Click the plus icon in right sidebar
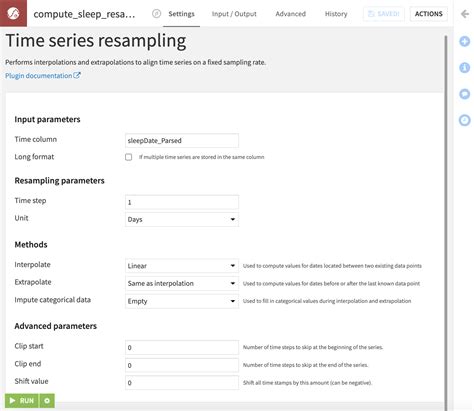Screen dimensions: 474x411 [x=464, y=42]
